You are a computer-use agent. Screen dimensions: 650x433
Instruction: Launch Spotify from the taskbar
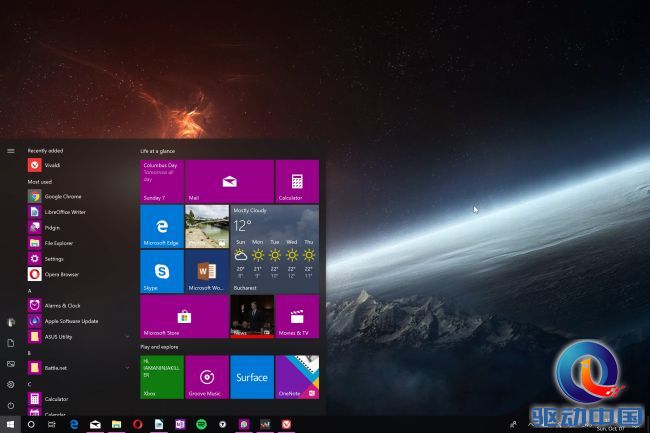coord(201,424)
